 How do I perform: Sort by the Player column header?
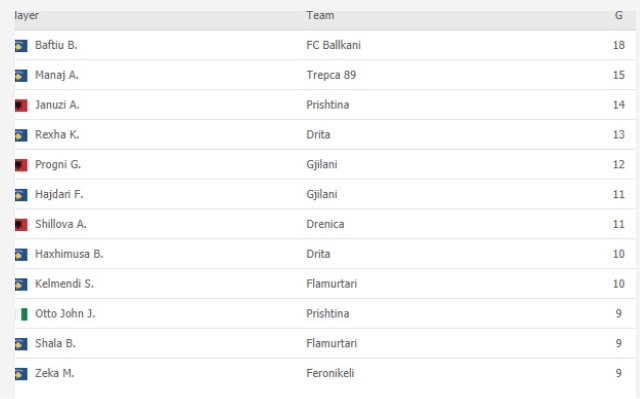tap(27, 16)
